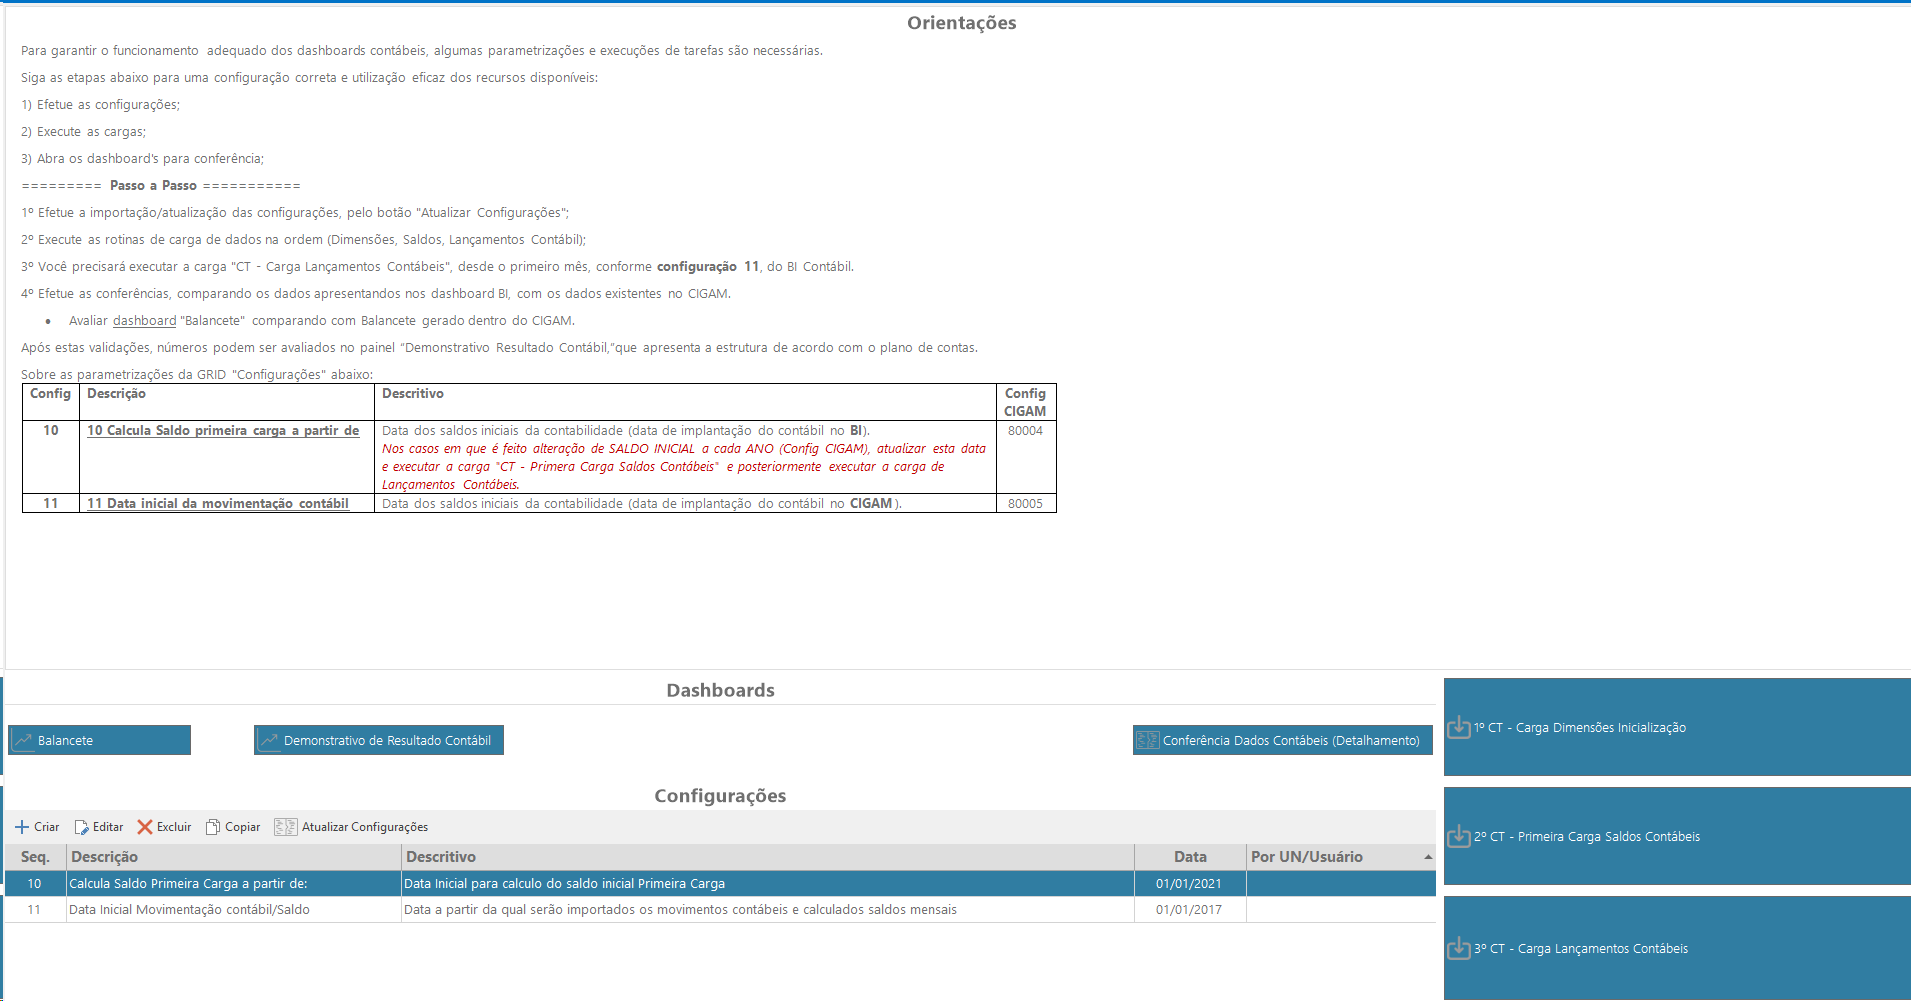Screen dimensions: 1911x1001
Task: Click the date cell 01/01/2017
Action: (1189, 910)
